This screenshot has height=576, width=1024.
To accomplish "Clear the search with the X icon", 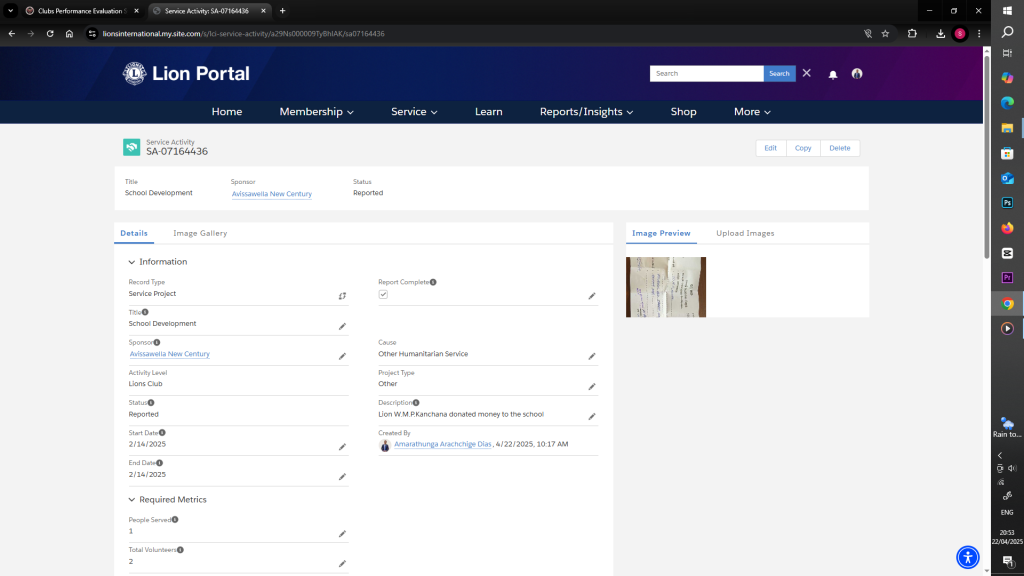I will pyautogui.click(x=807, y=73).
